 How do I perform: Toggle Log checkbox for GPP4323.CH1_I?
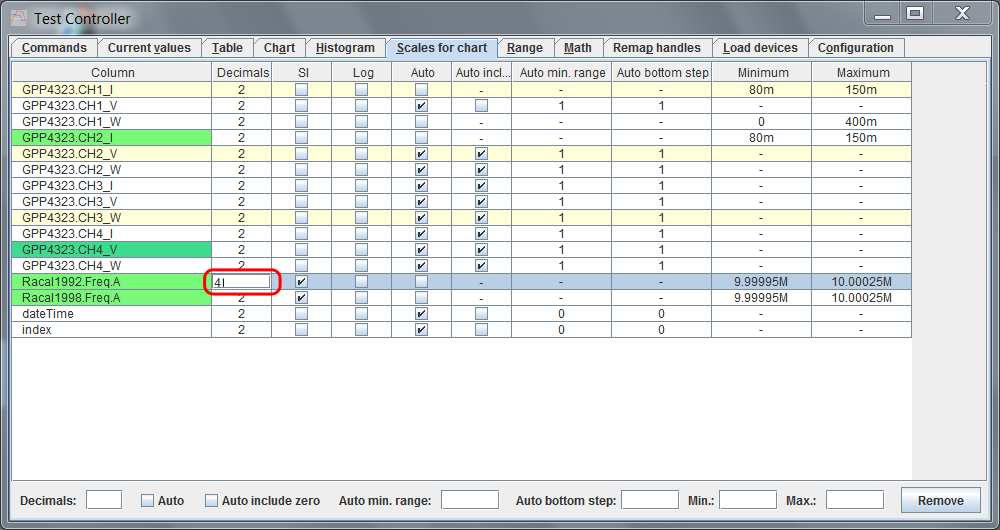coord(361,90)
